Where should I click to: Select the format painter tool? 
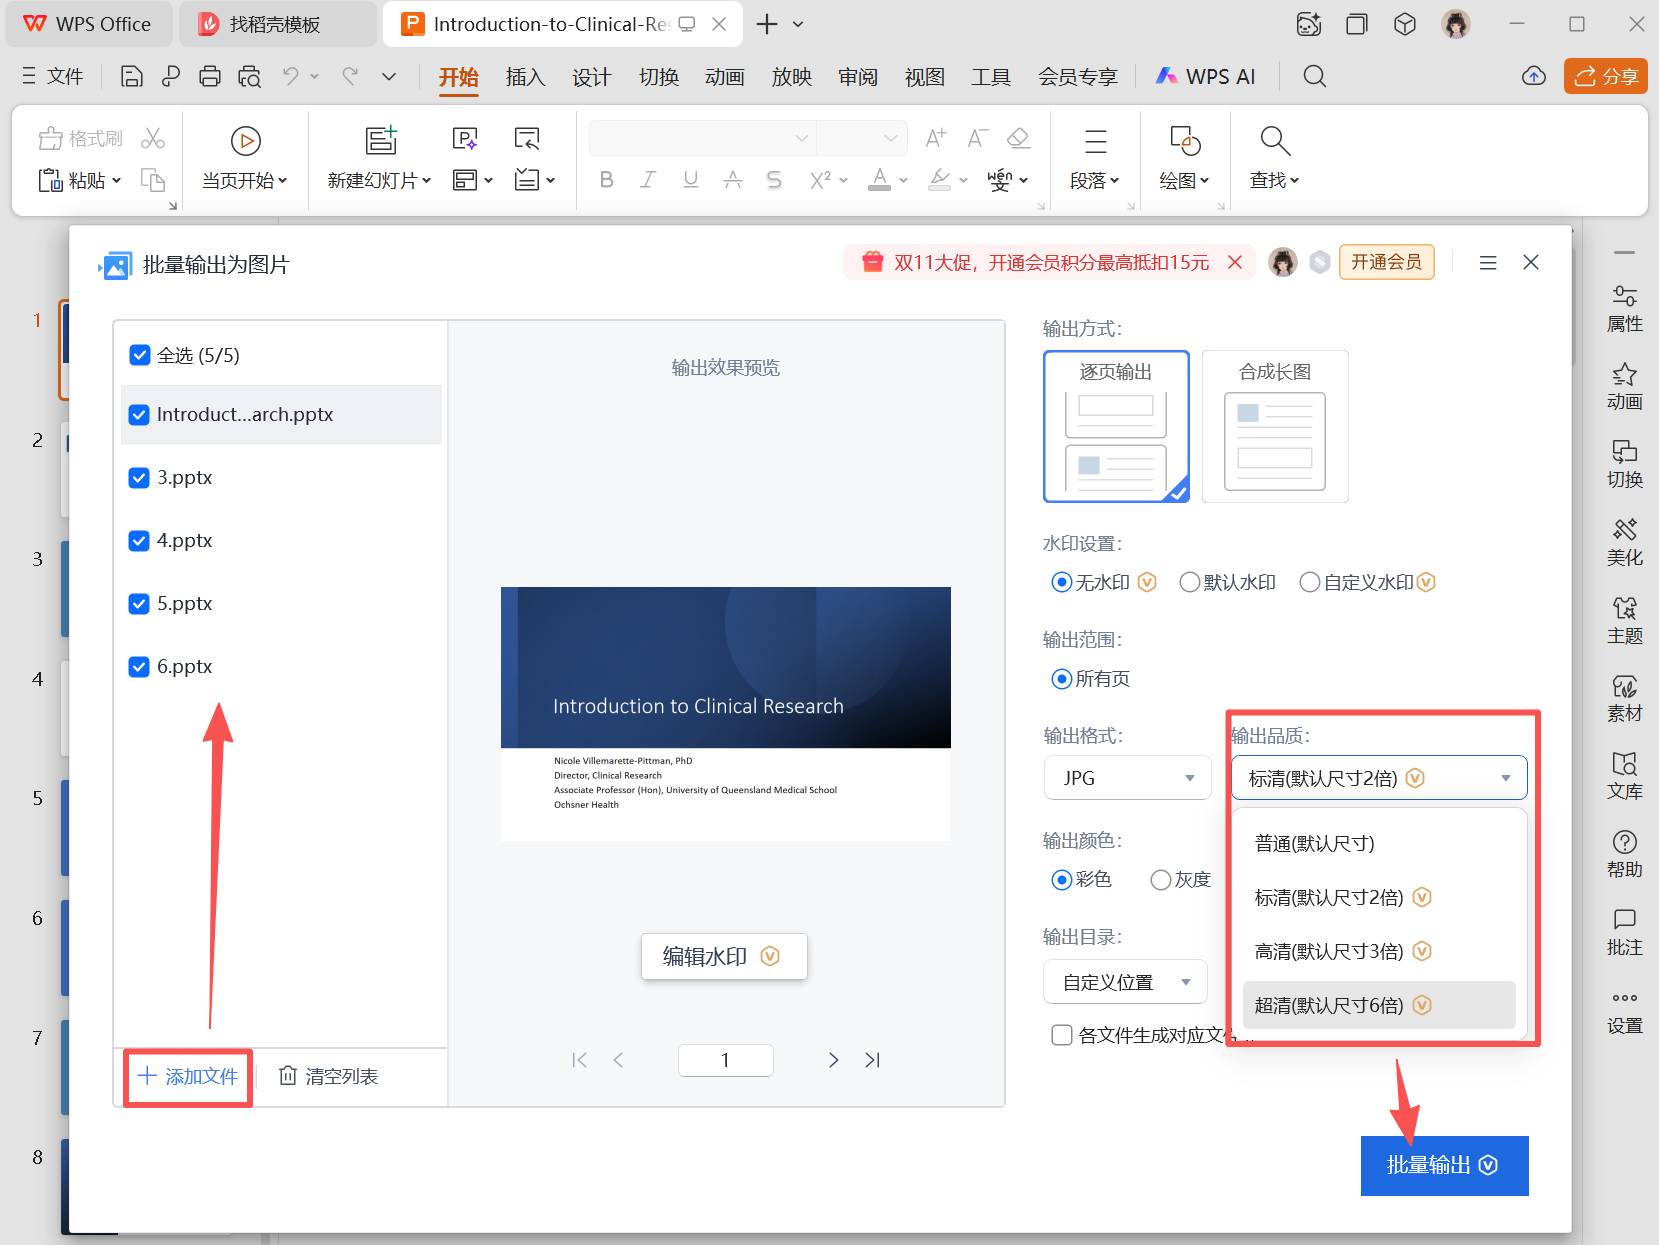78,138
